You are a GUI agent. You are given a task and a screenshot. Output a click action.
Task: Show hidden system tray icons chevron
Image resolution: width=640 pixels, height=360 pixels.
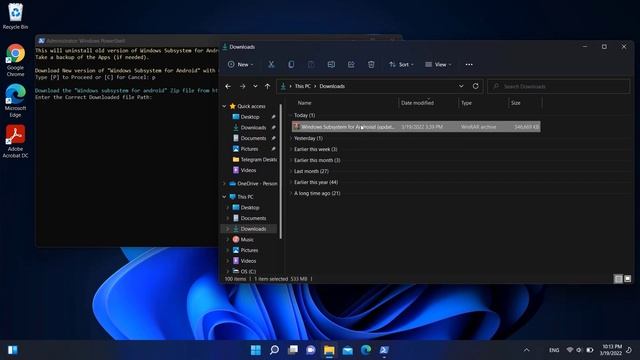coord(527,350)
